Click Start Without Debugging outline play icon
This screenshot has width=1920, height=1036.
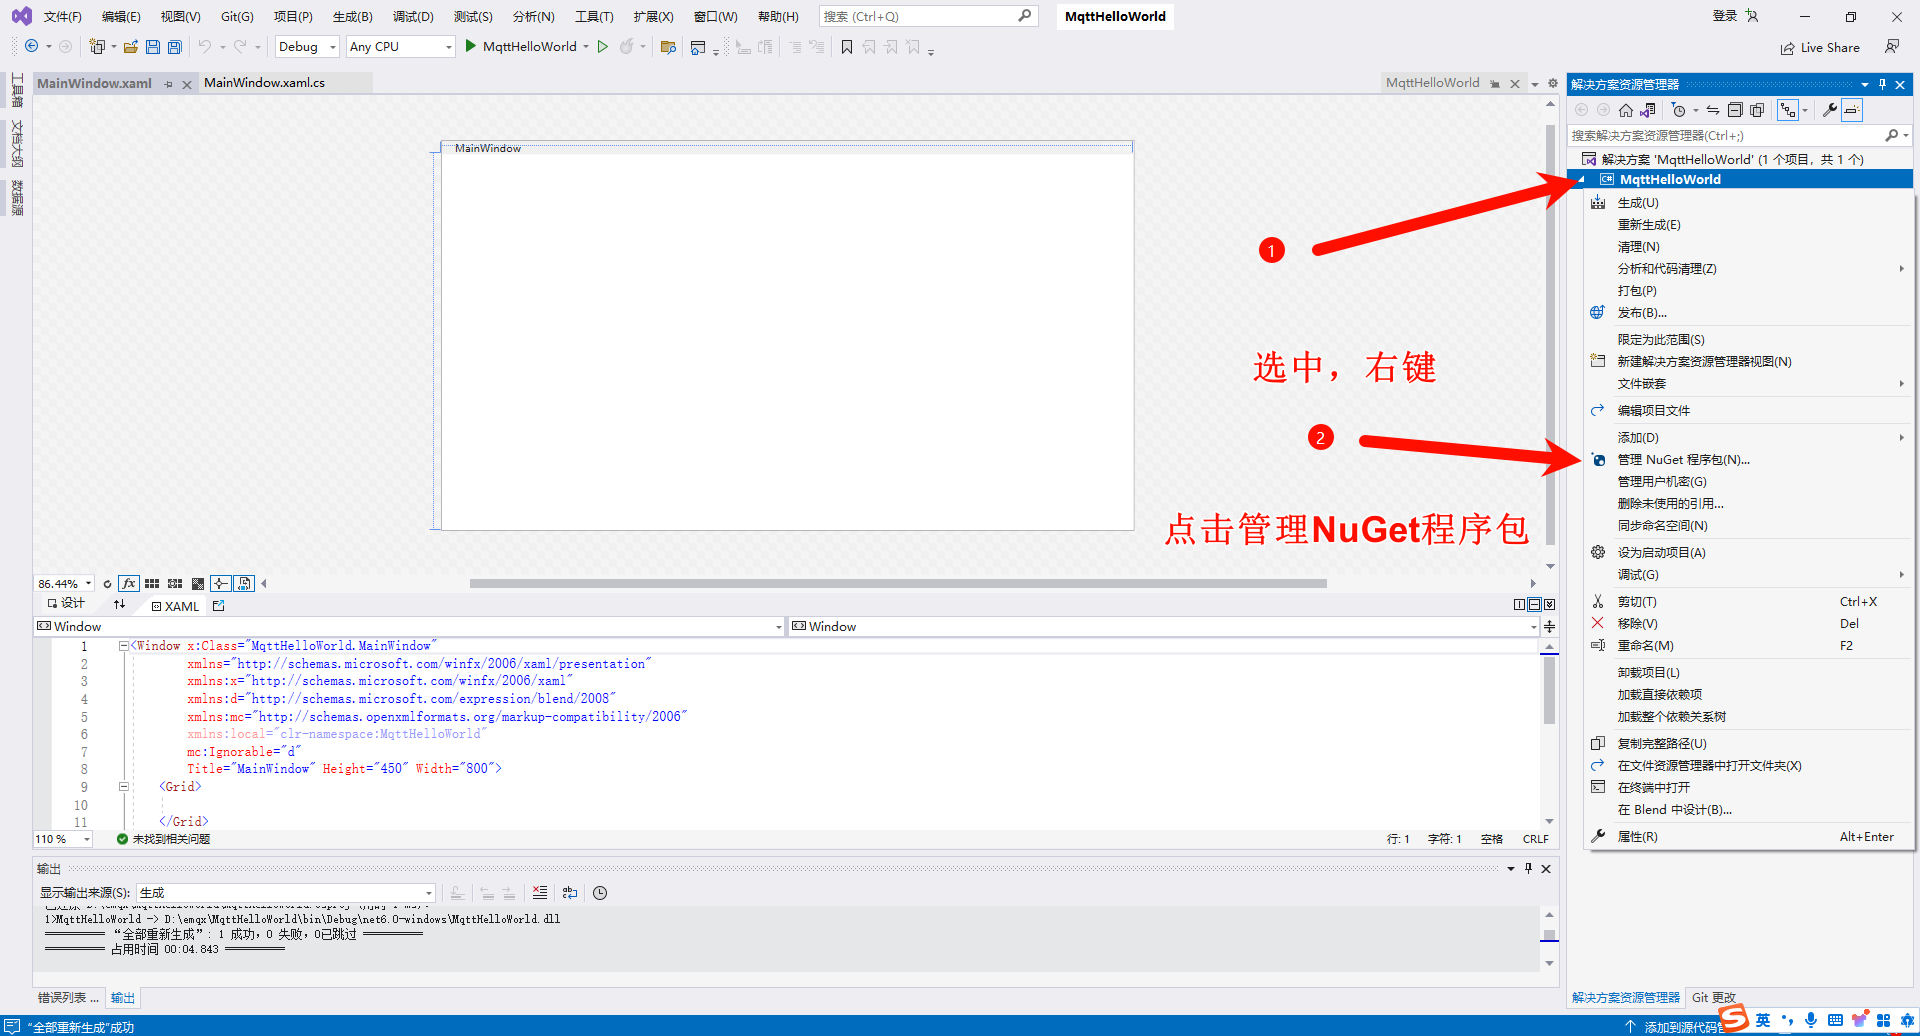click(x=603, y=46)
